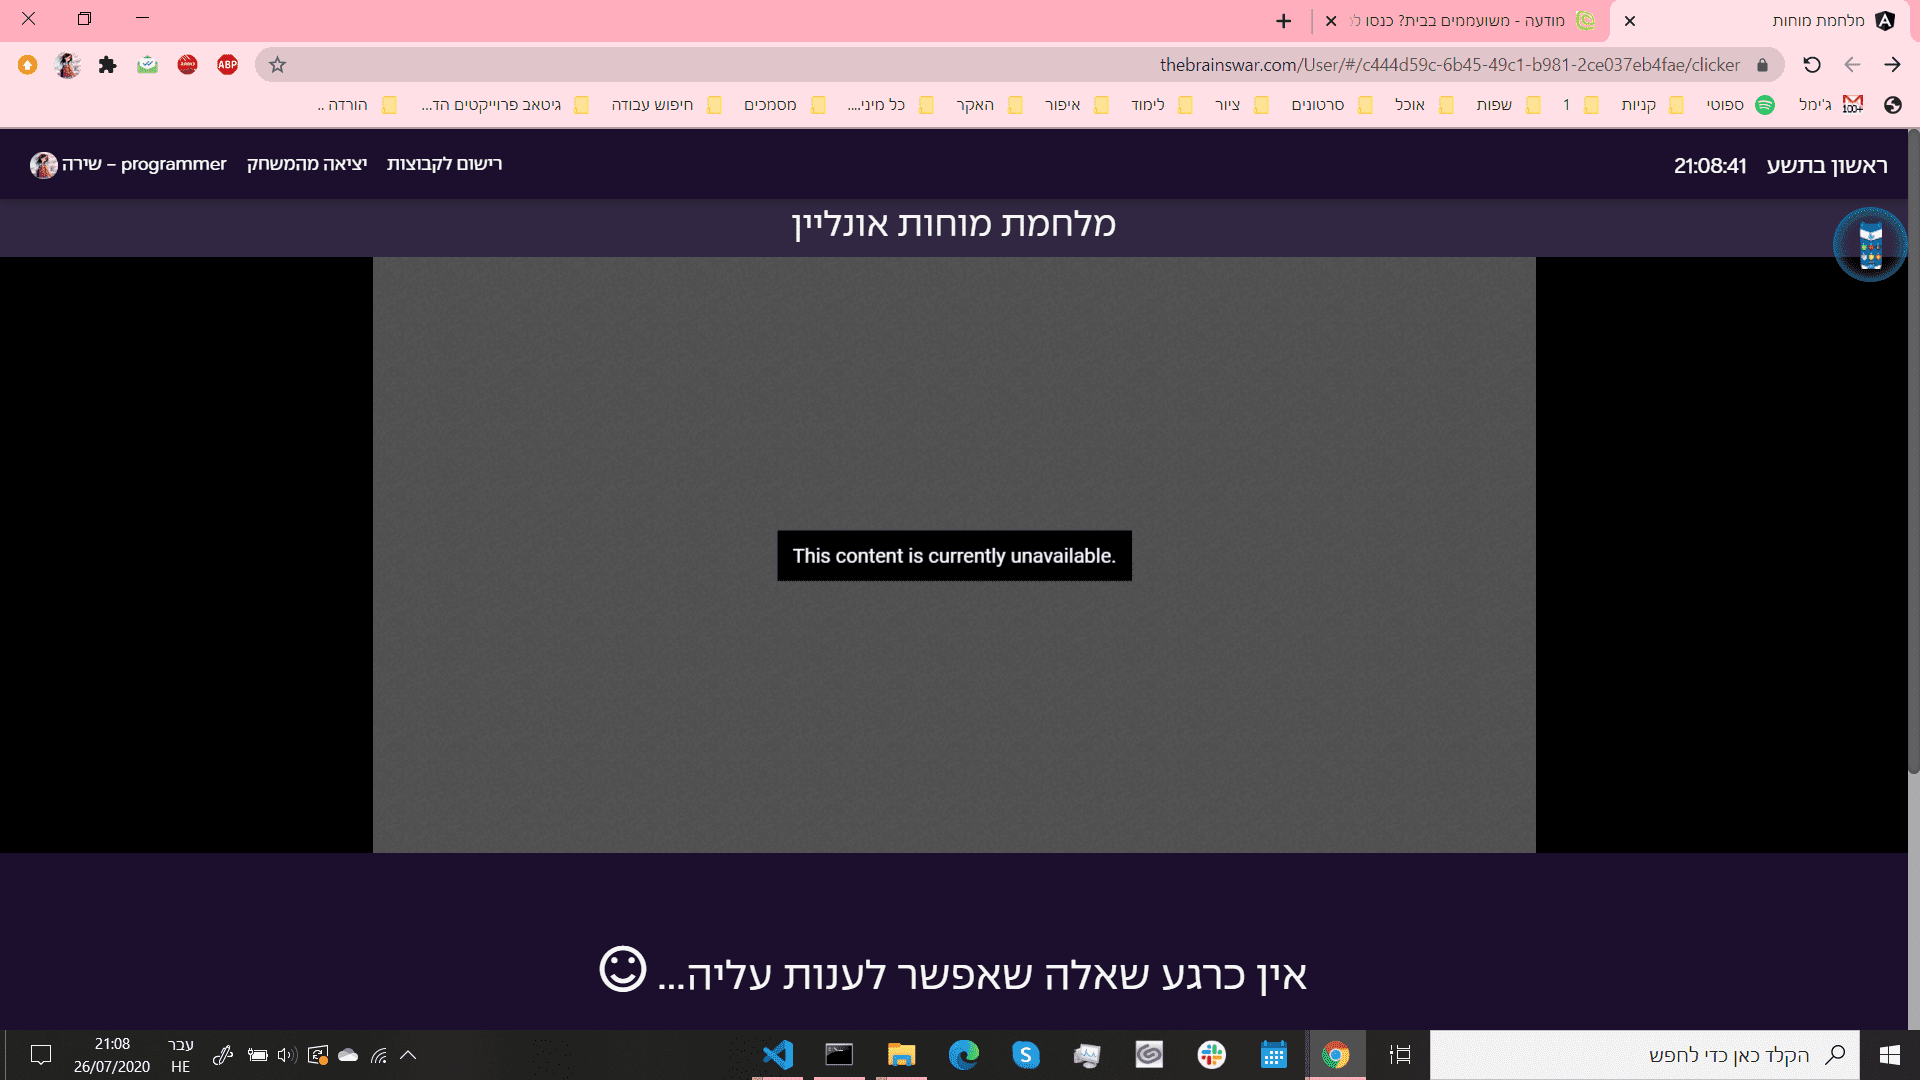Open Slack from the taskbar
Screen dimensions: 1920x1080
[1211, 1054]
